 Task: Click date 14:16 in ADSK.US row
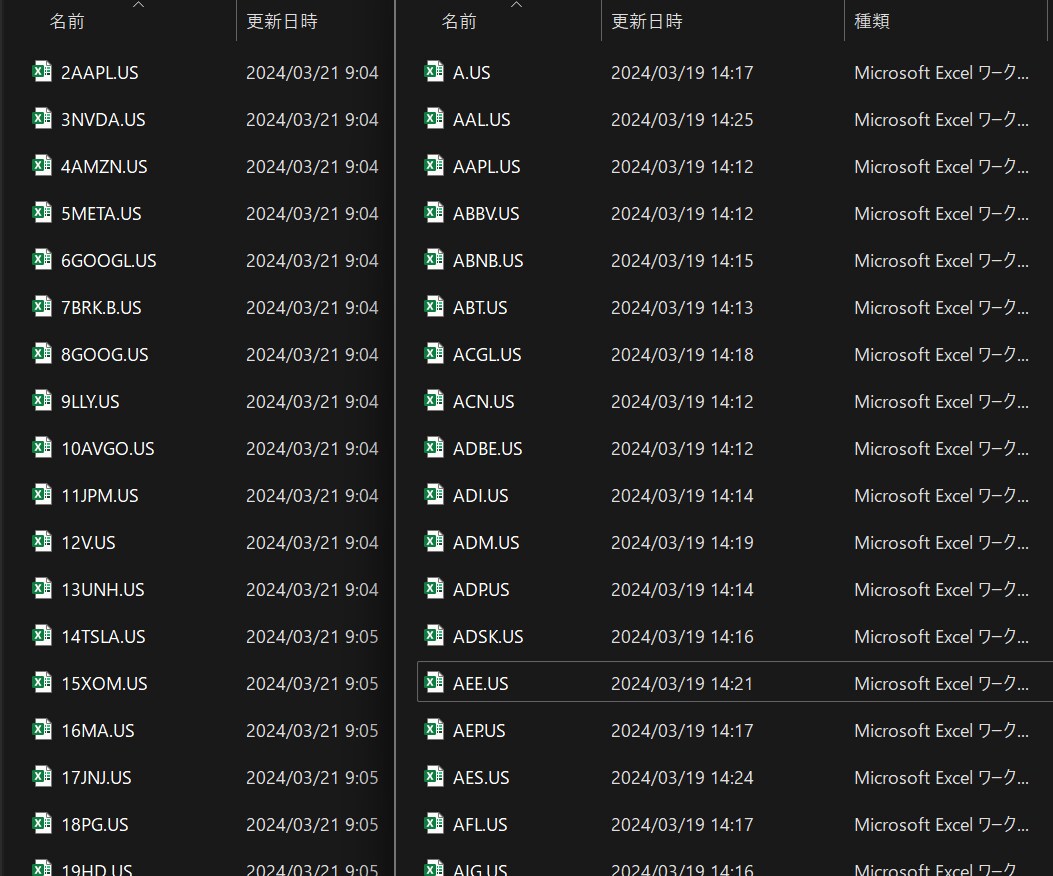[682, 637]
